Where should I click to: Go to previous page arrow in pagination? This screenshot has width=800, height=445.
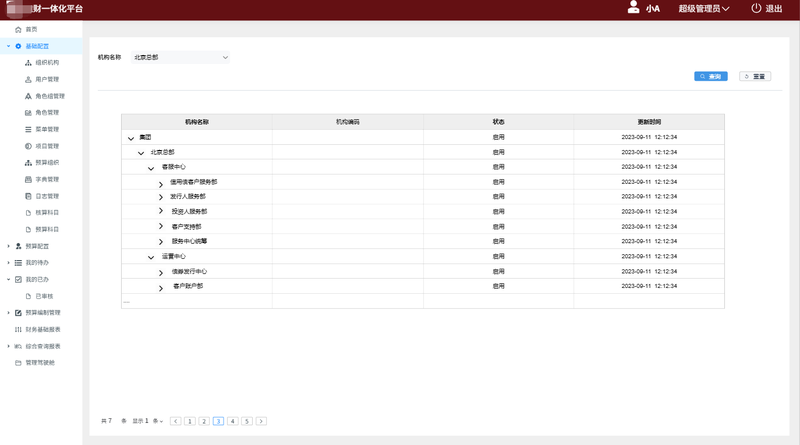[x=176, y=421]
